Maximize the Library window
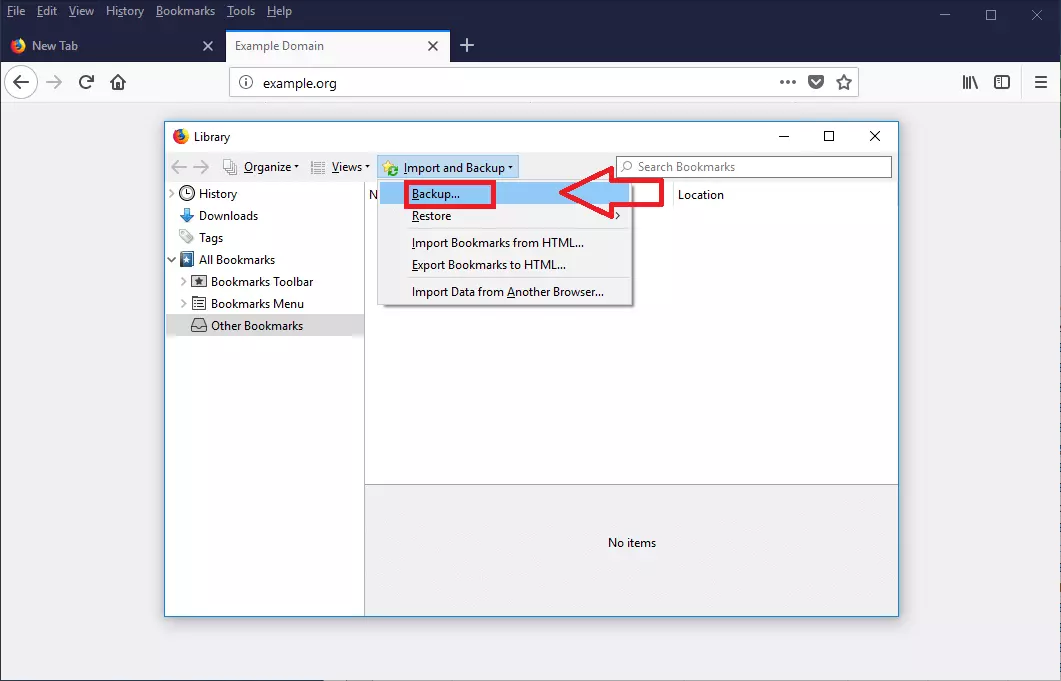Image resolution: width=1061 pixels, height=681 pixels. coord(829,137)
